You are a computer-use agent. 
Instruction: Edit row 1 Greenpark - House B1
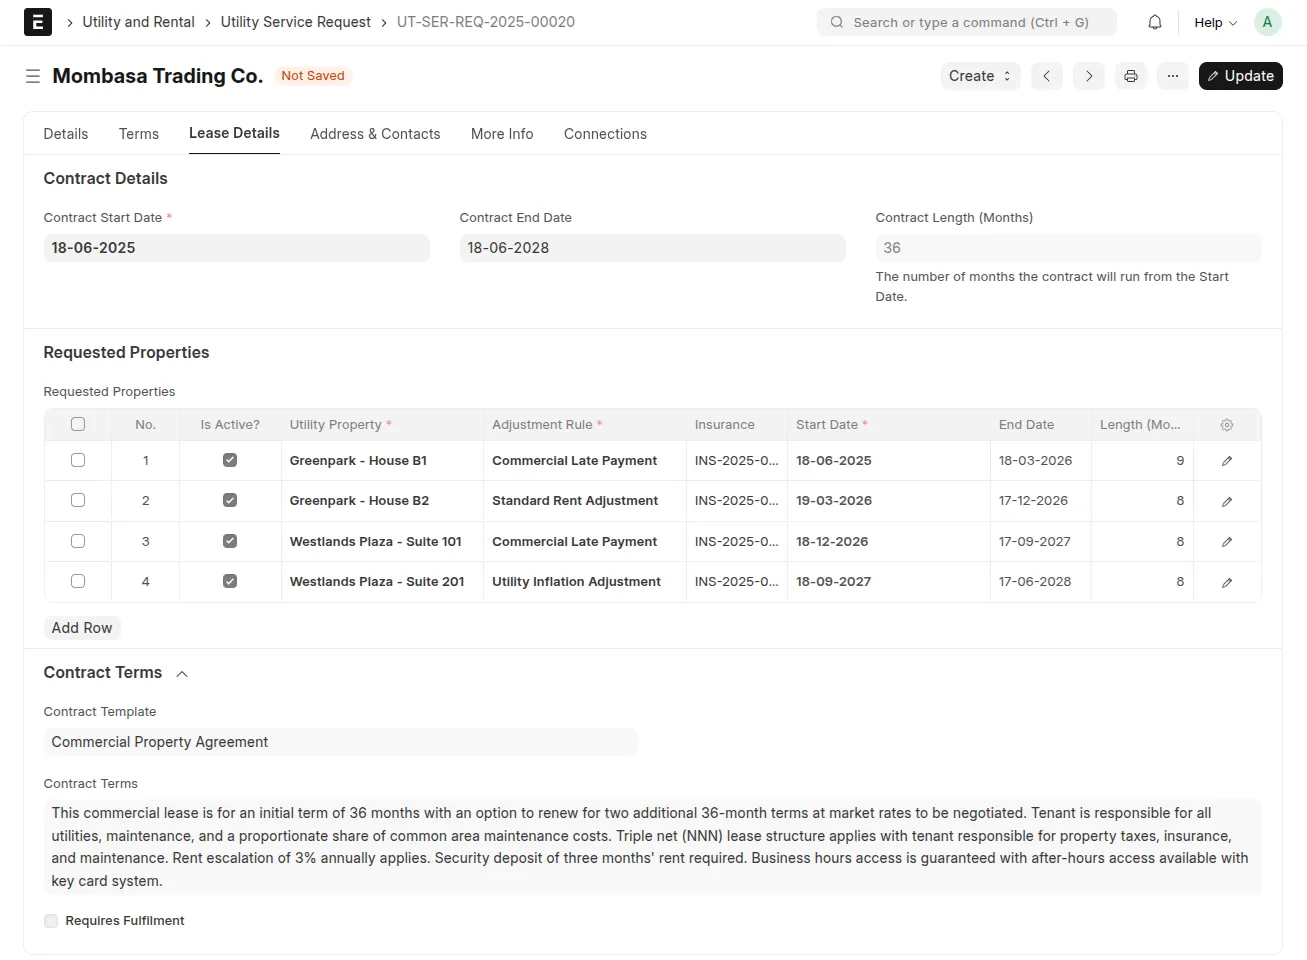pos(1227,461)
